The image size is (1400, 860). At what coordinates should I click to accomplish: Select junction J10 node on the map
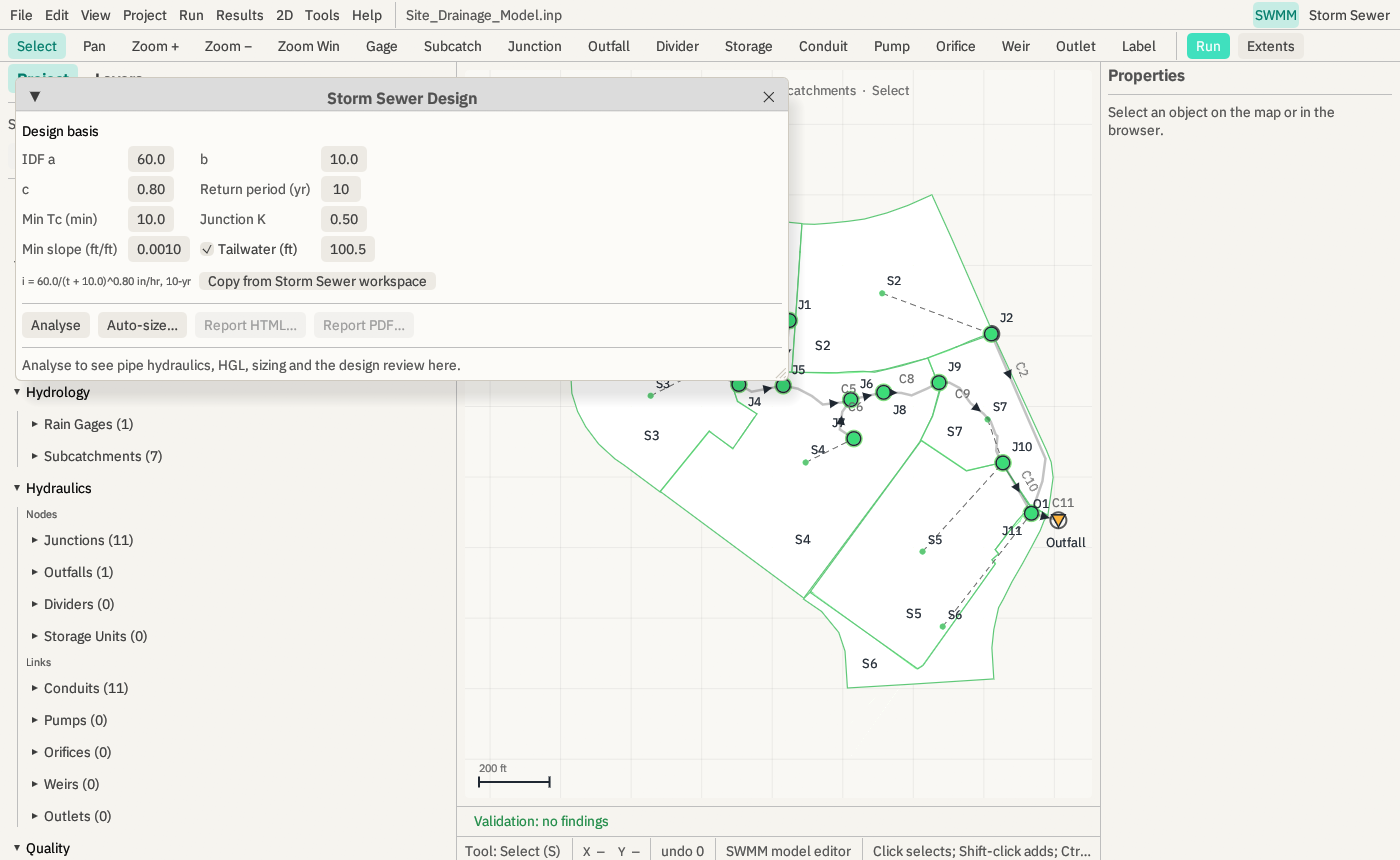point(1003,463)
